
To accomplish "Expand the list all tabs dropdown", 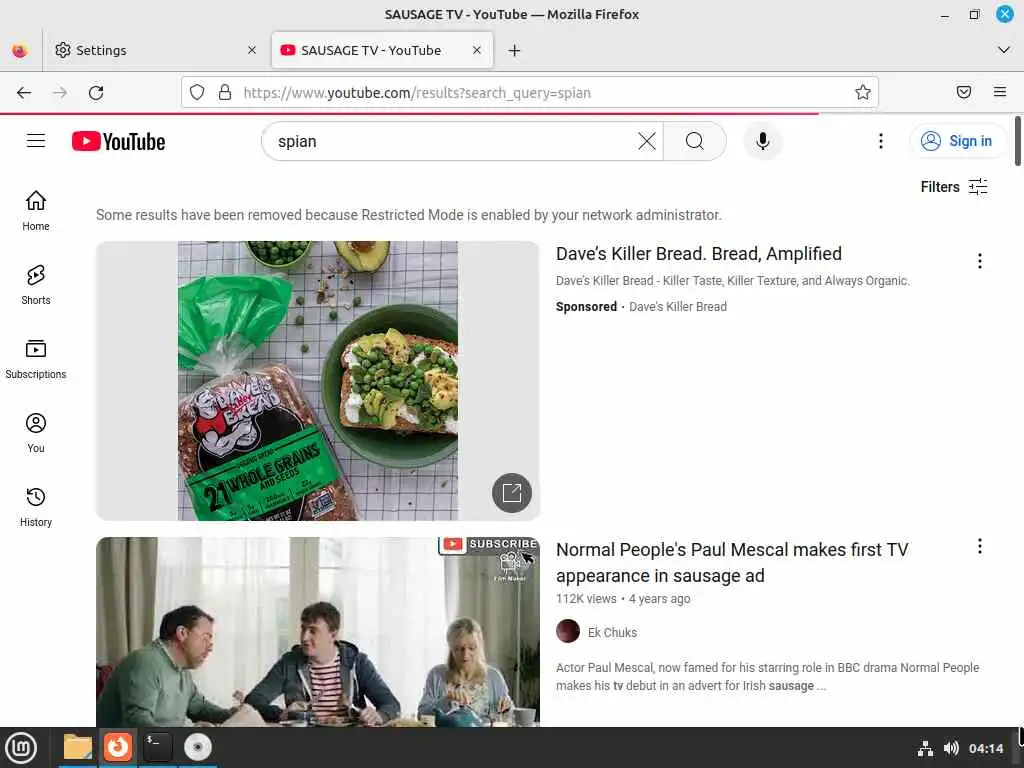I will click(1004, 50).
